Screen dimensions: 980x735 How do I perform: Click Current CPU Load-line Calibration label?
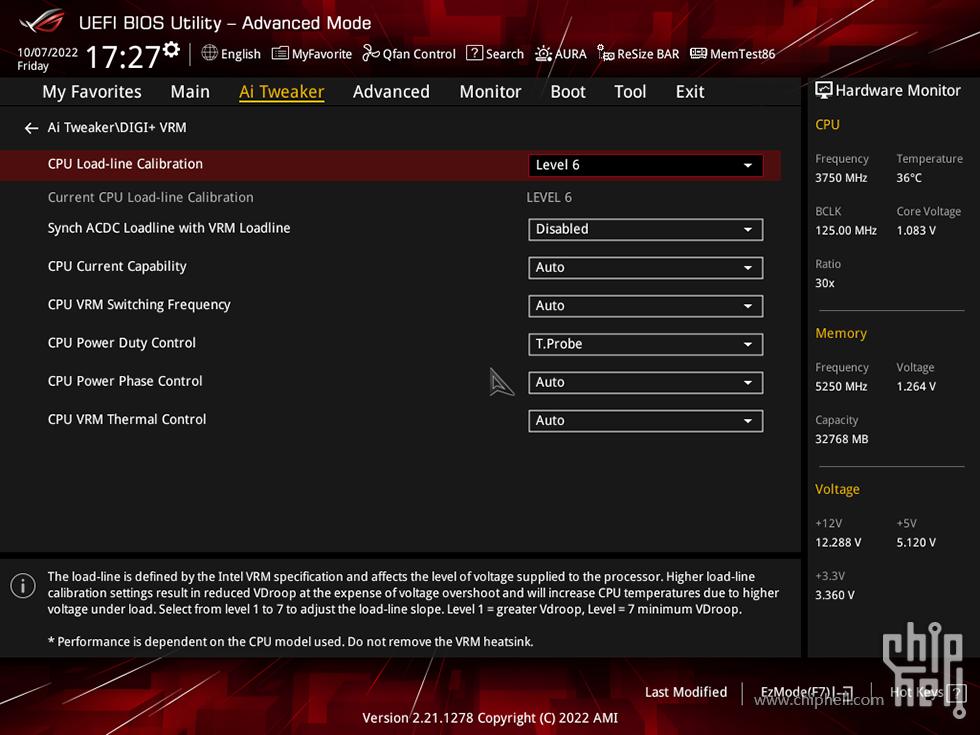(151, 198)
